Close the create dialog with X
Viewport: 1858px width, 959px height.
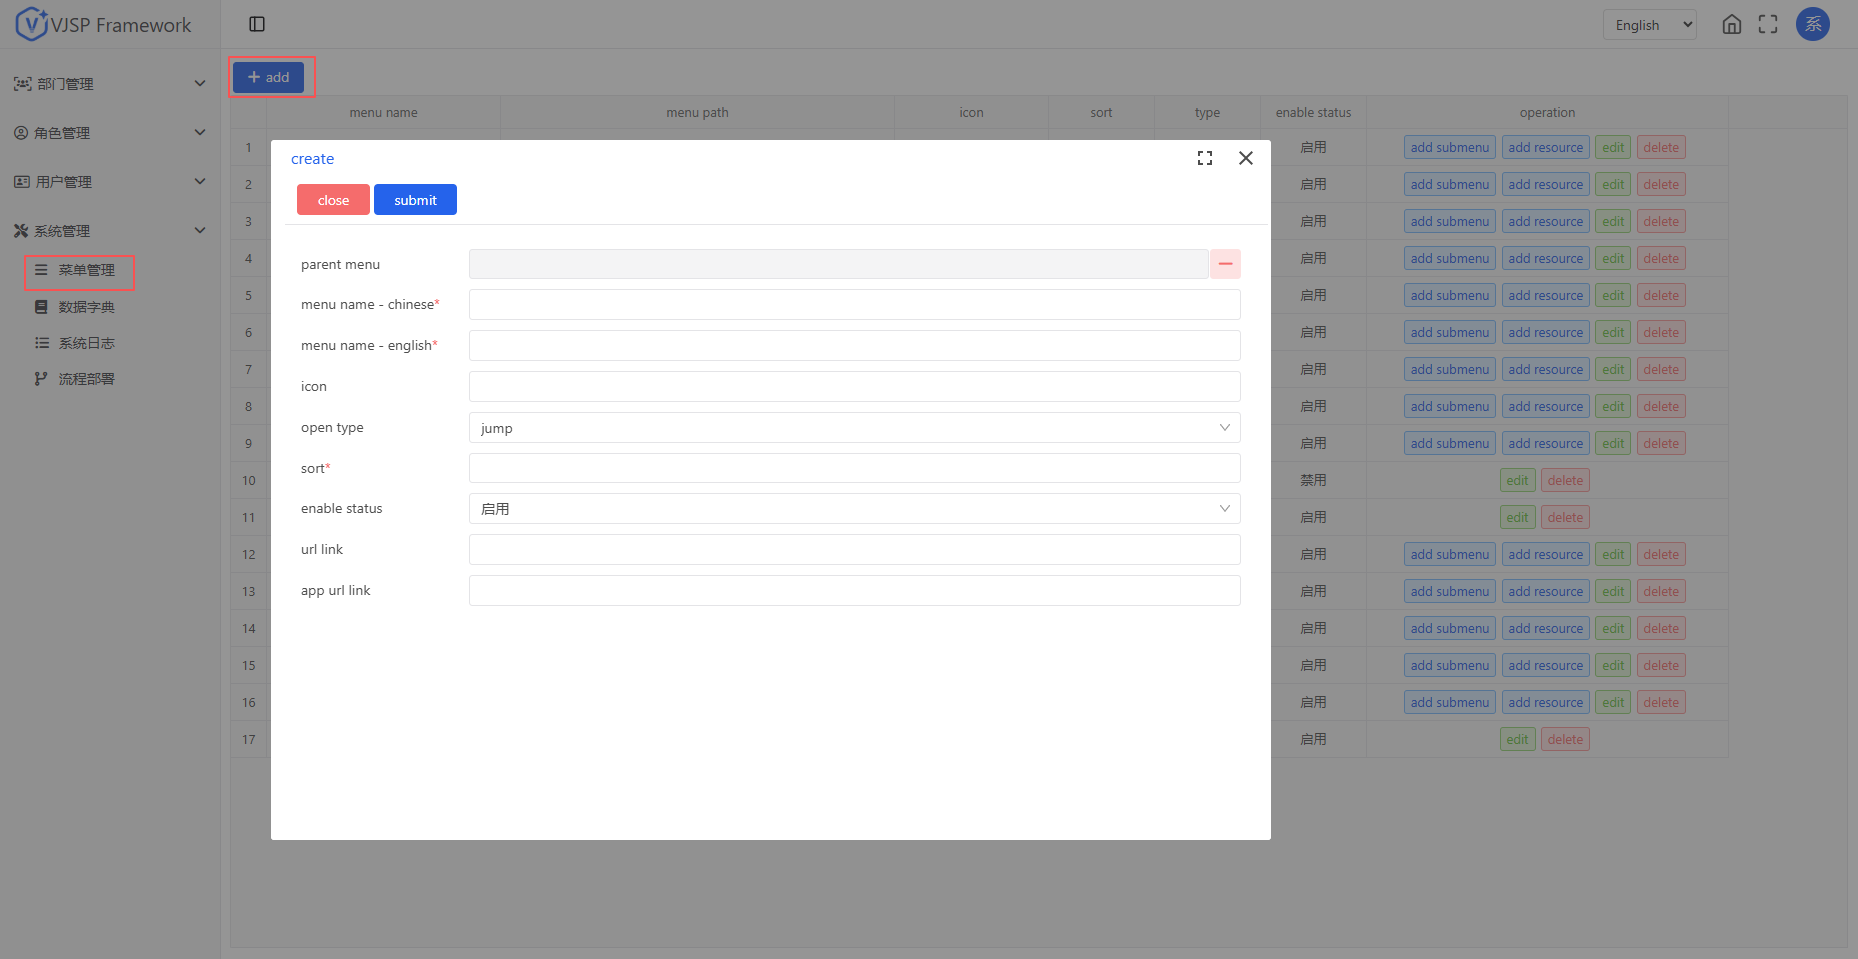(1245, 158)
